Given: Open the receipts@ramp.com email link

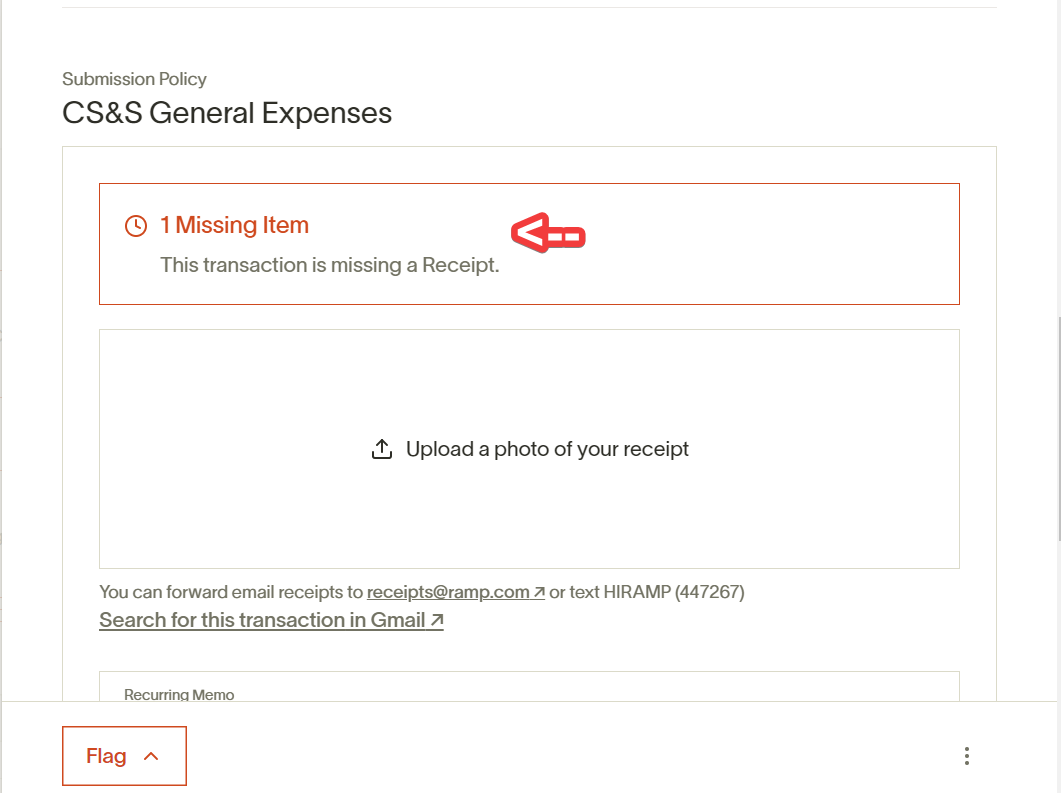Looking at the screenshot, I should pos(448,592).
